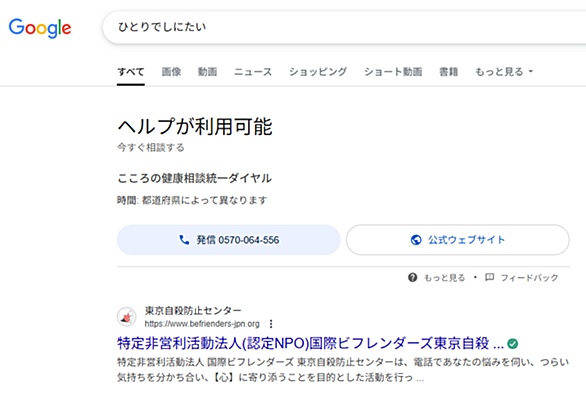Screen dimensions: 586x401
Task: Click the Google logo
Action: [40, 28]
